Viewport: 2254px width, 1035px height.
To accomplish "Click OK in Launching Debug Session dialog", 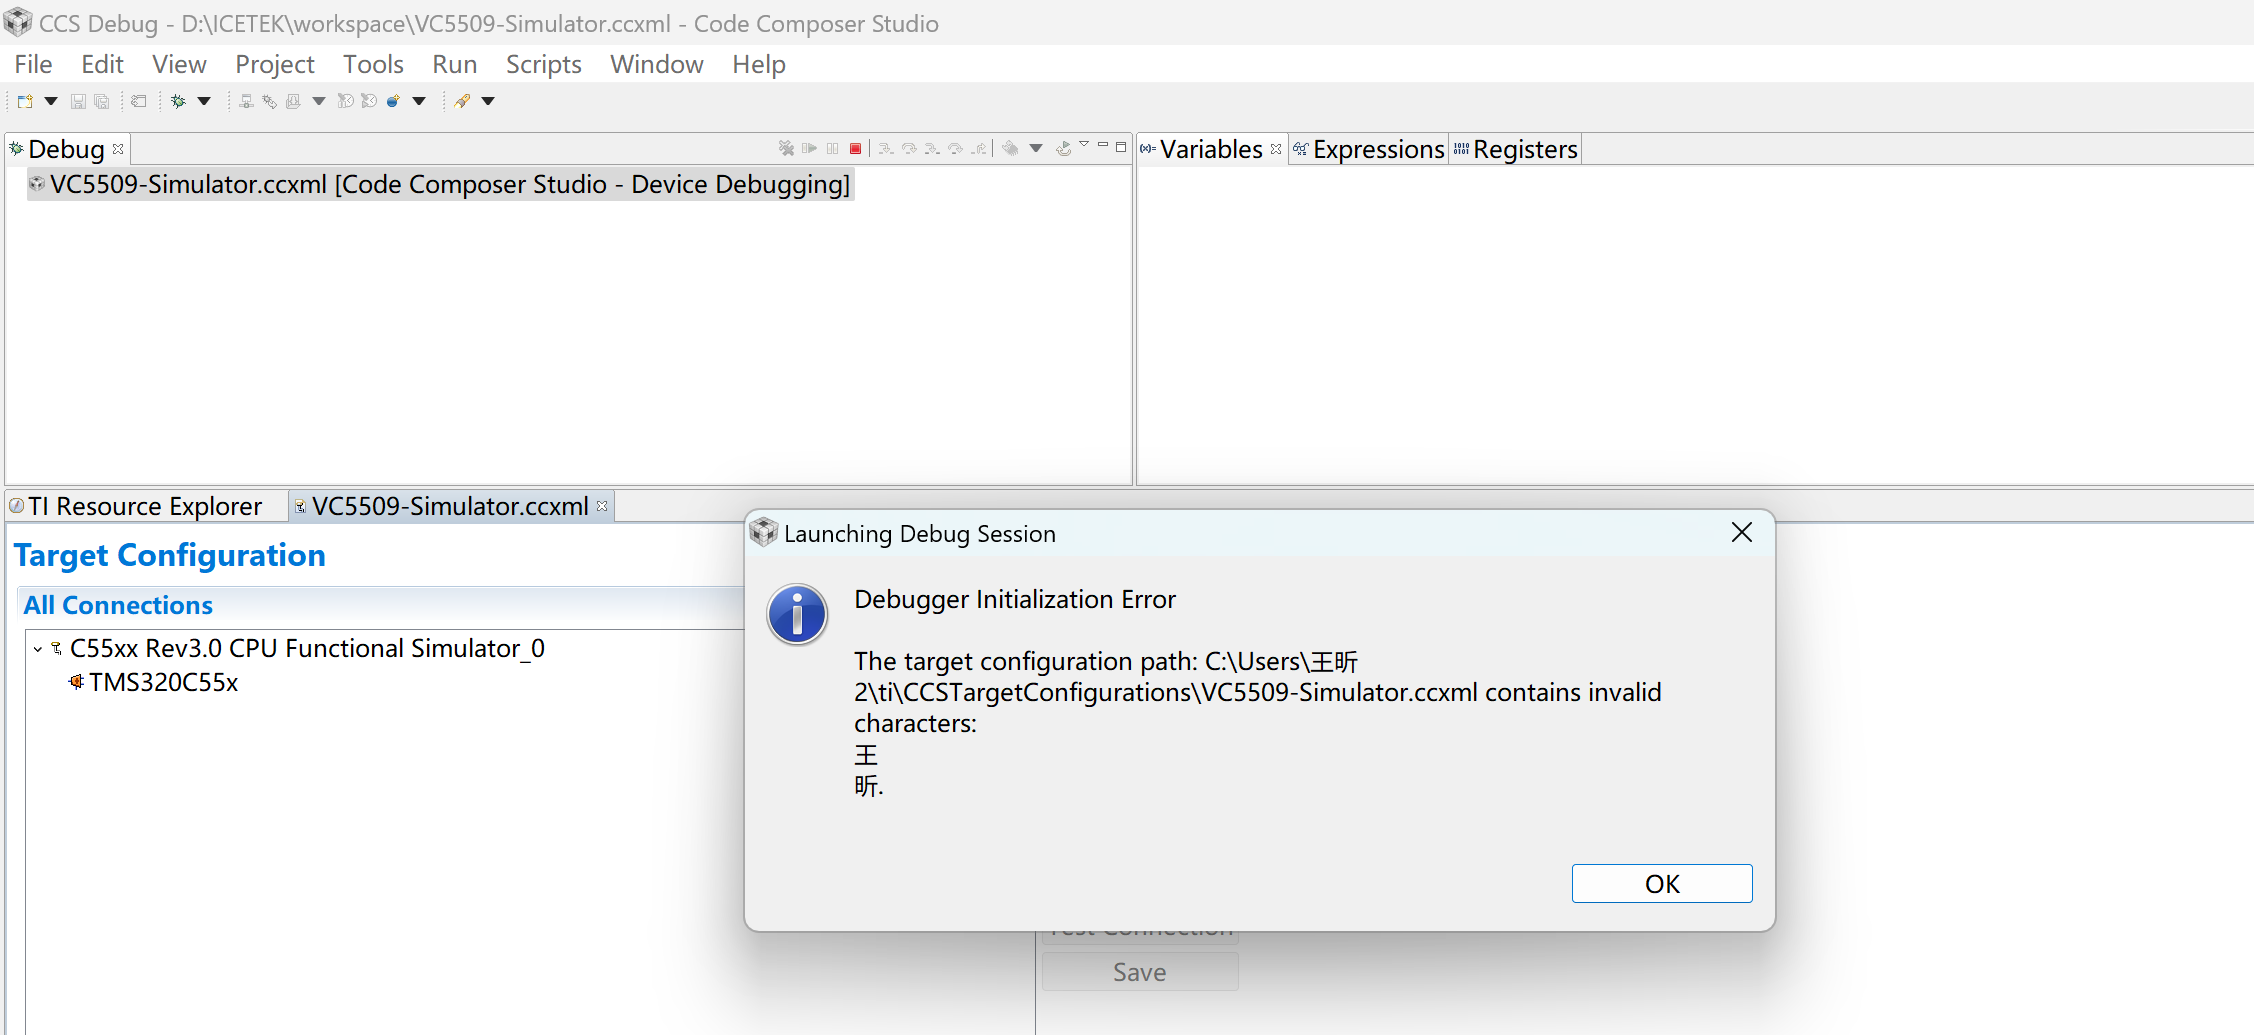I will [x=1662, y=884].
